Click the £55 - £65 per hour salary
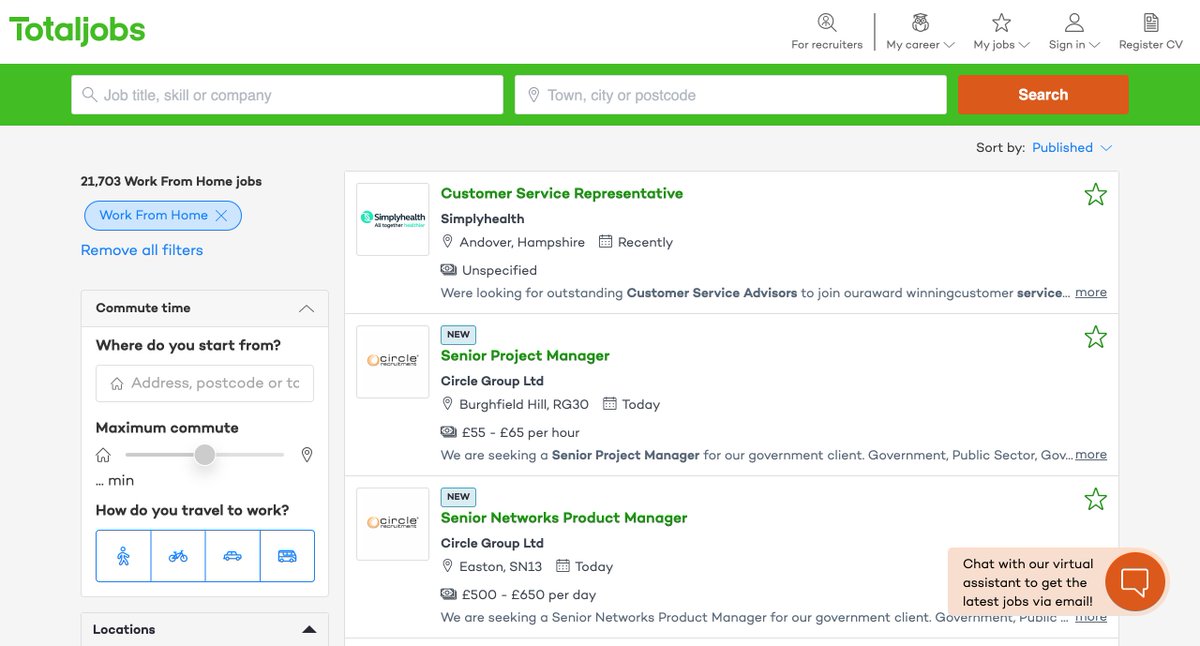The height and width of the screenshot is (646, 1200). click(x=520, y=432)
